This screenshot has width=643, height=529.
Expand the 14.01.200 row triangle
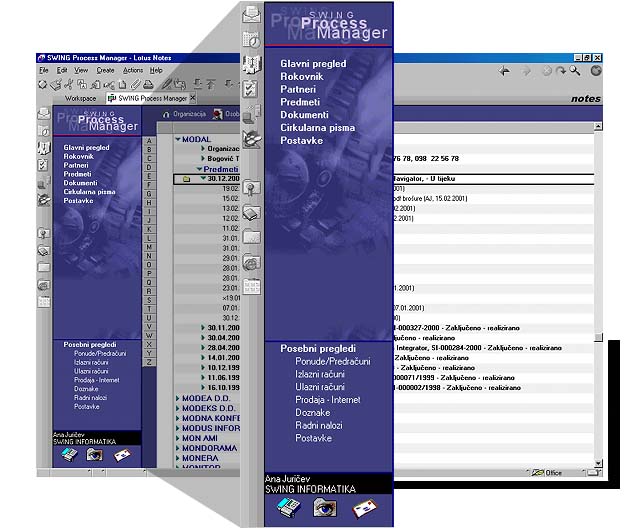pos(203,358)
